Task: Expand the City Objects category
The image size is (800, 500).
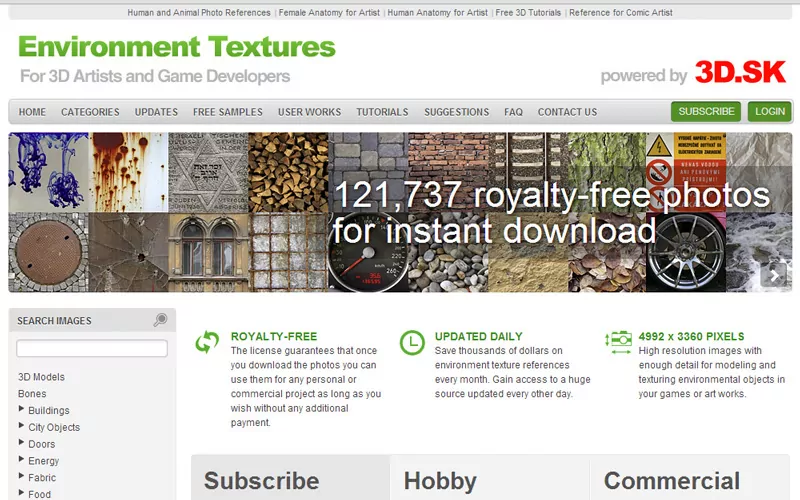Action: pyautogui.click(x=22, y=427)
